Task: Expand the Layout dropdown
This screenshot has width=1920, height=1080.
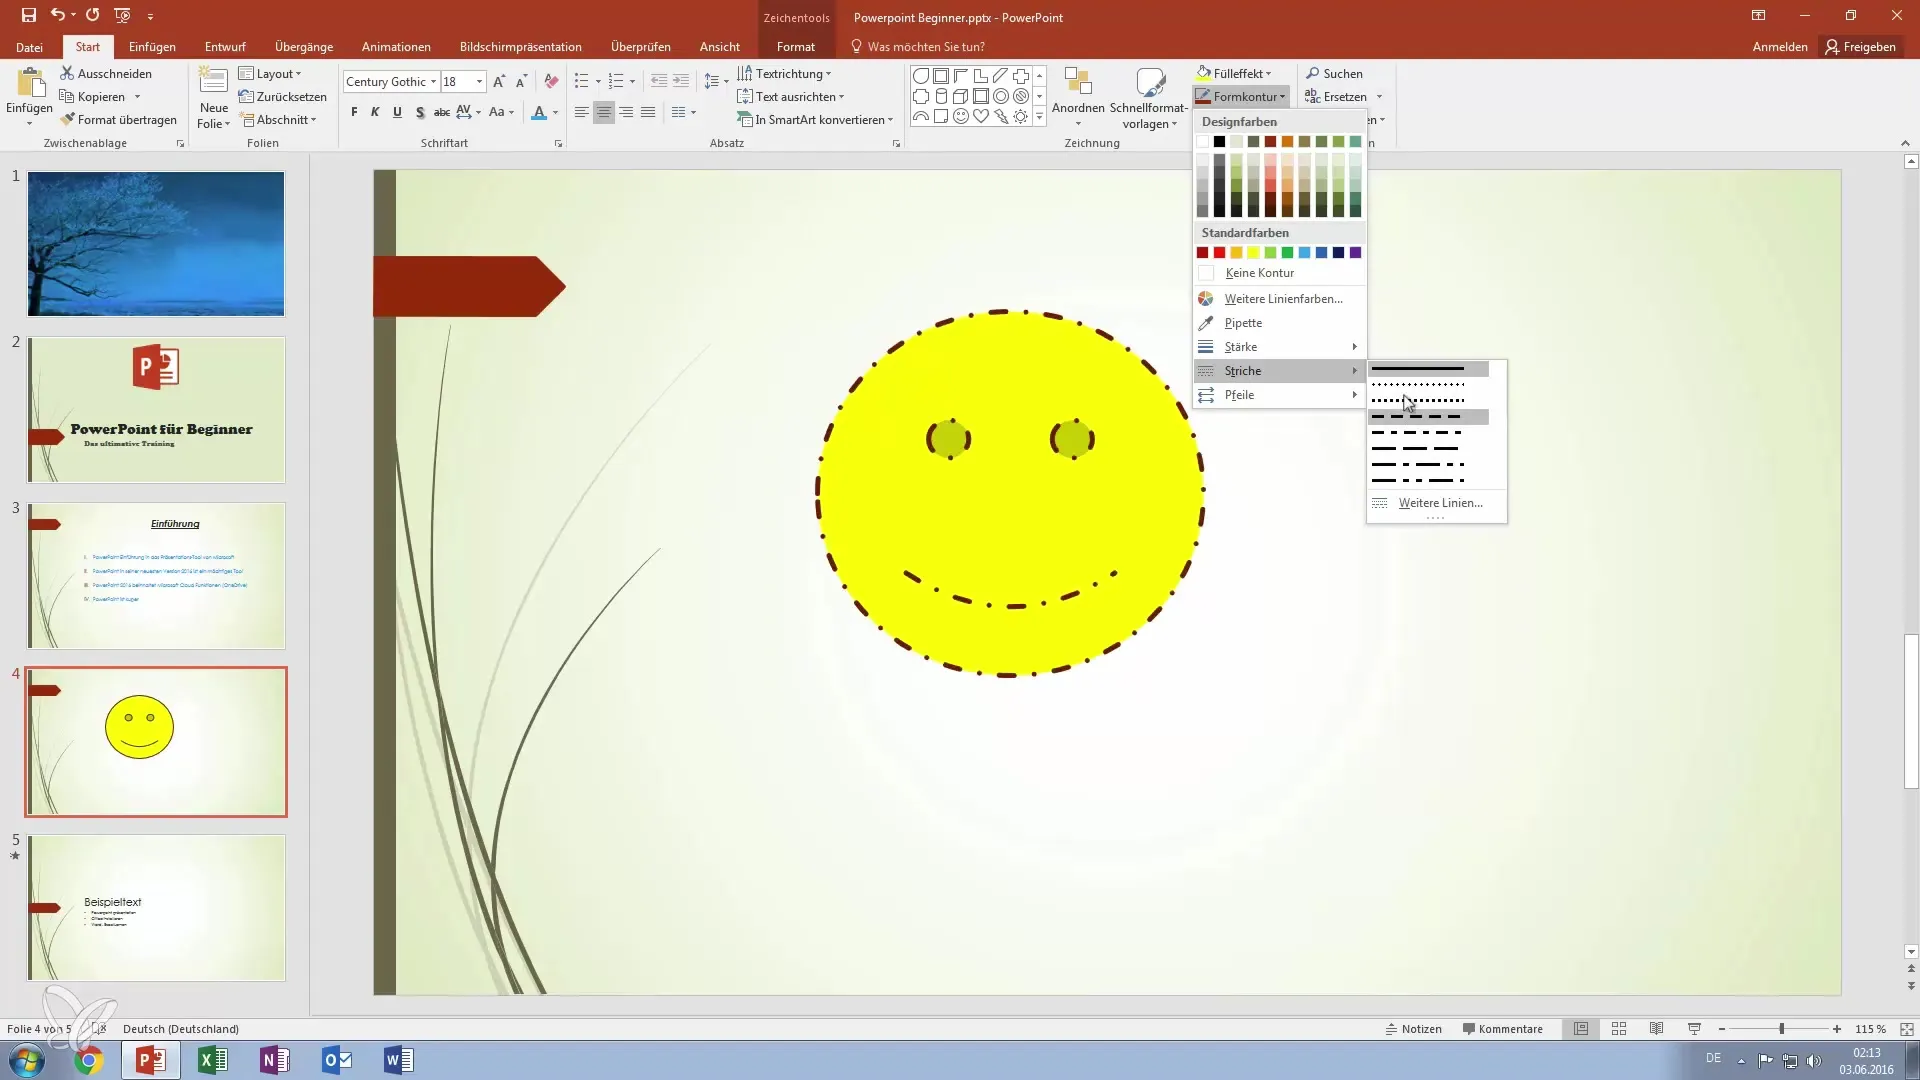Action: click(x=270, y=73)
